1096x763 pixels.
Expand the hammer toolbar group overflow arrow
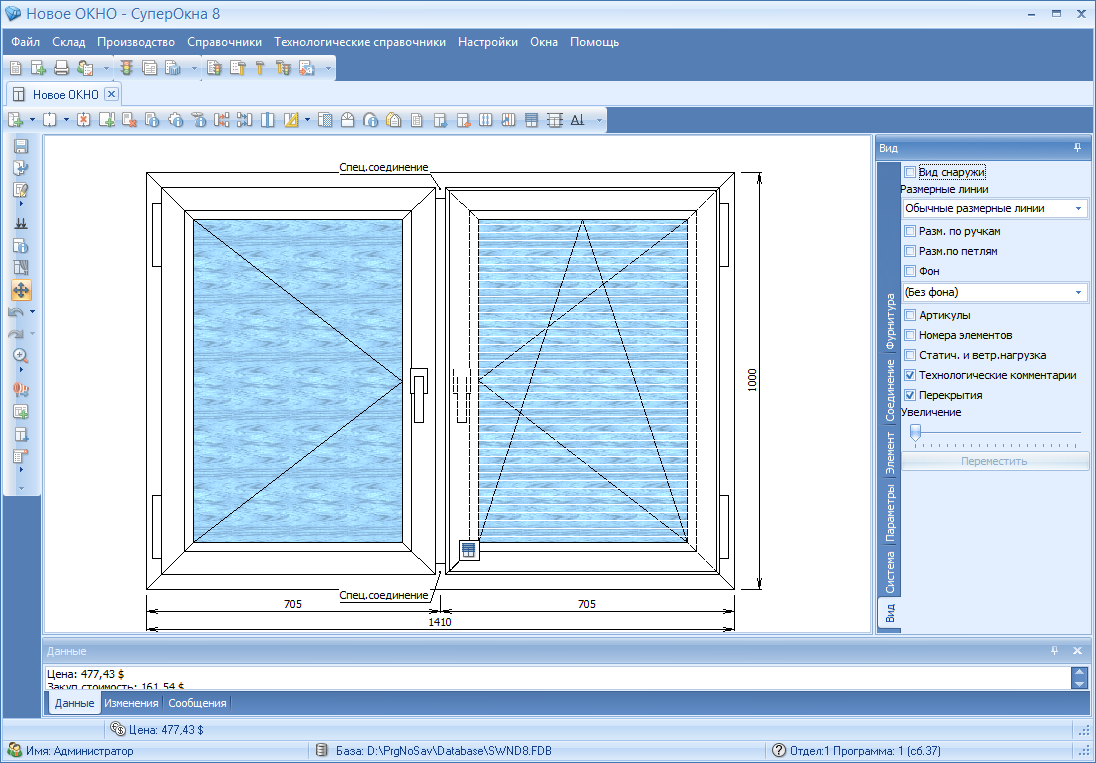(x=328, y=68)
